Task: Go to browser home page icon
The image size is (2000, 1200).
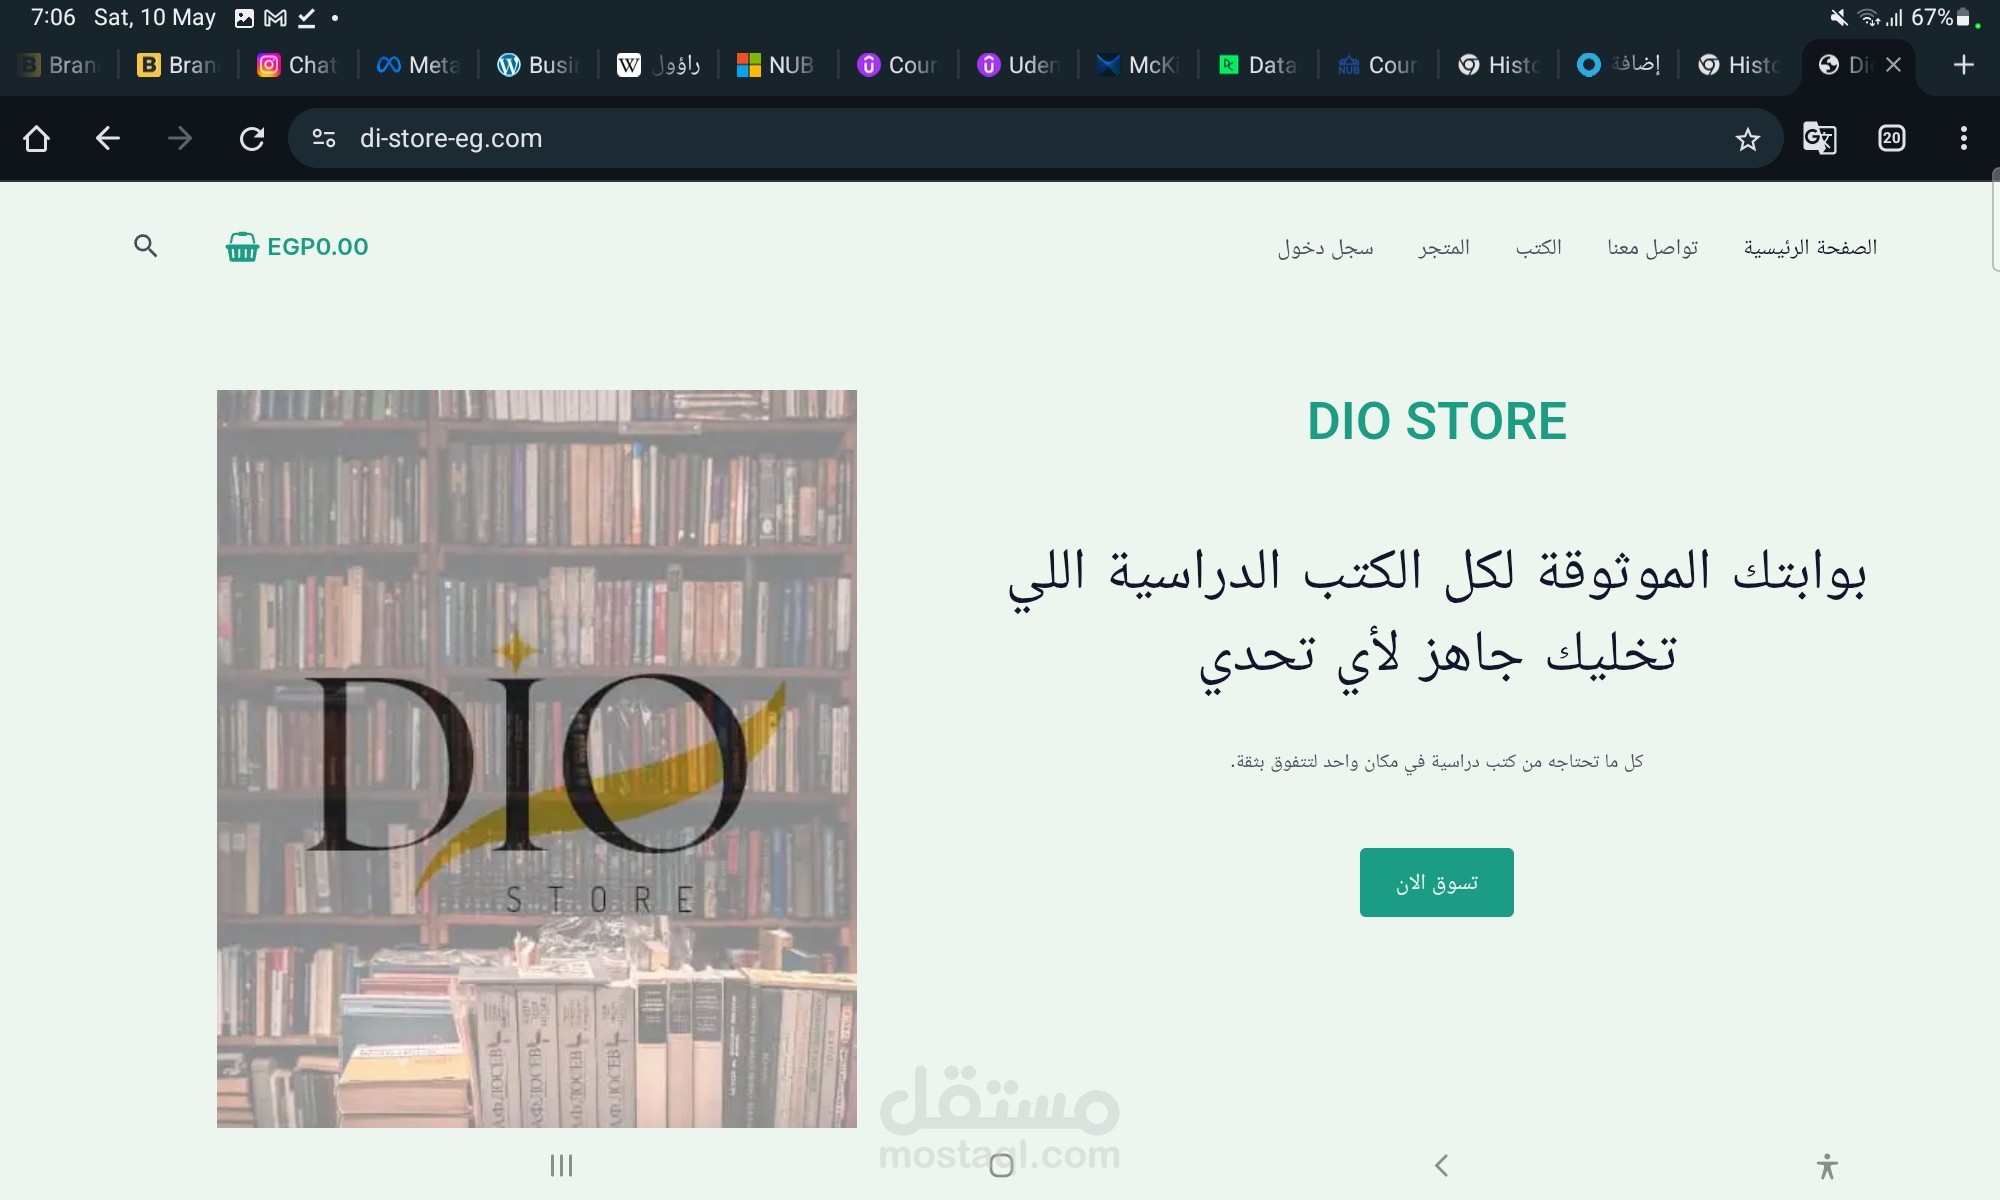Action: coord(37,138)
